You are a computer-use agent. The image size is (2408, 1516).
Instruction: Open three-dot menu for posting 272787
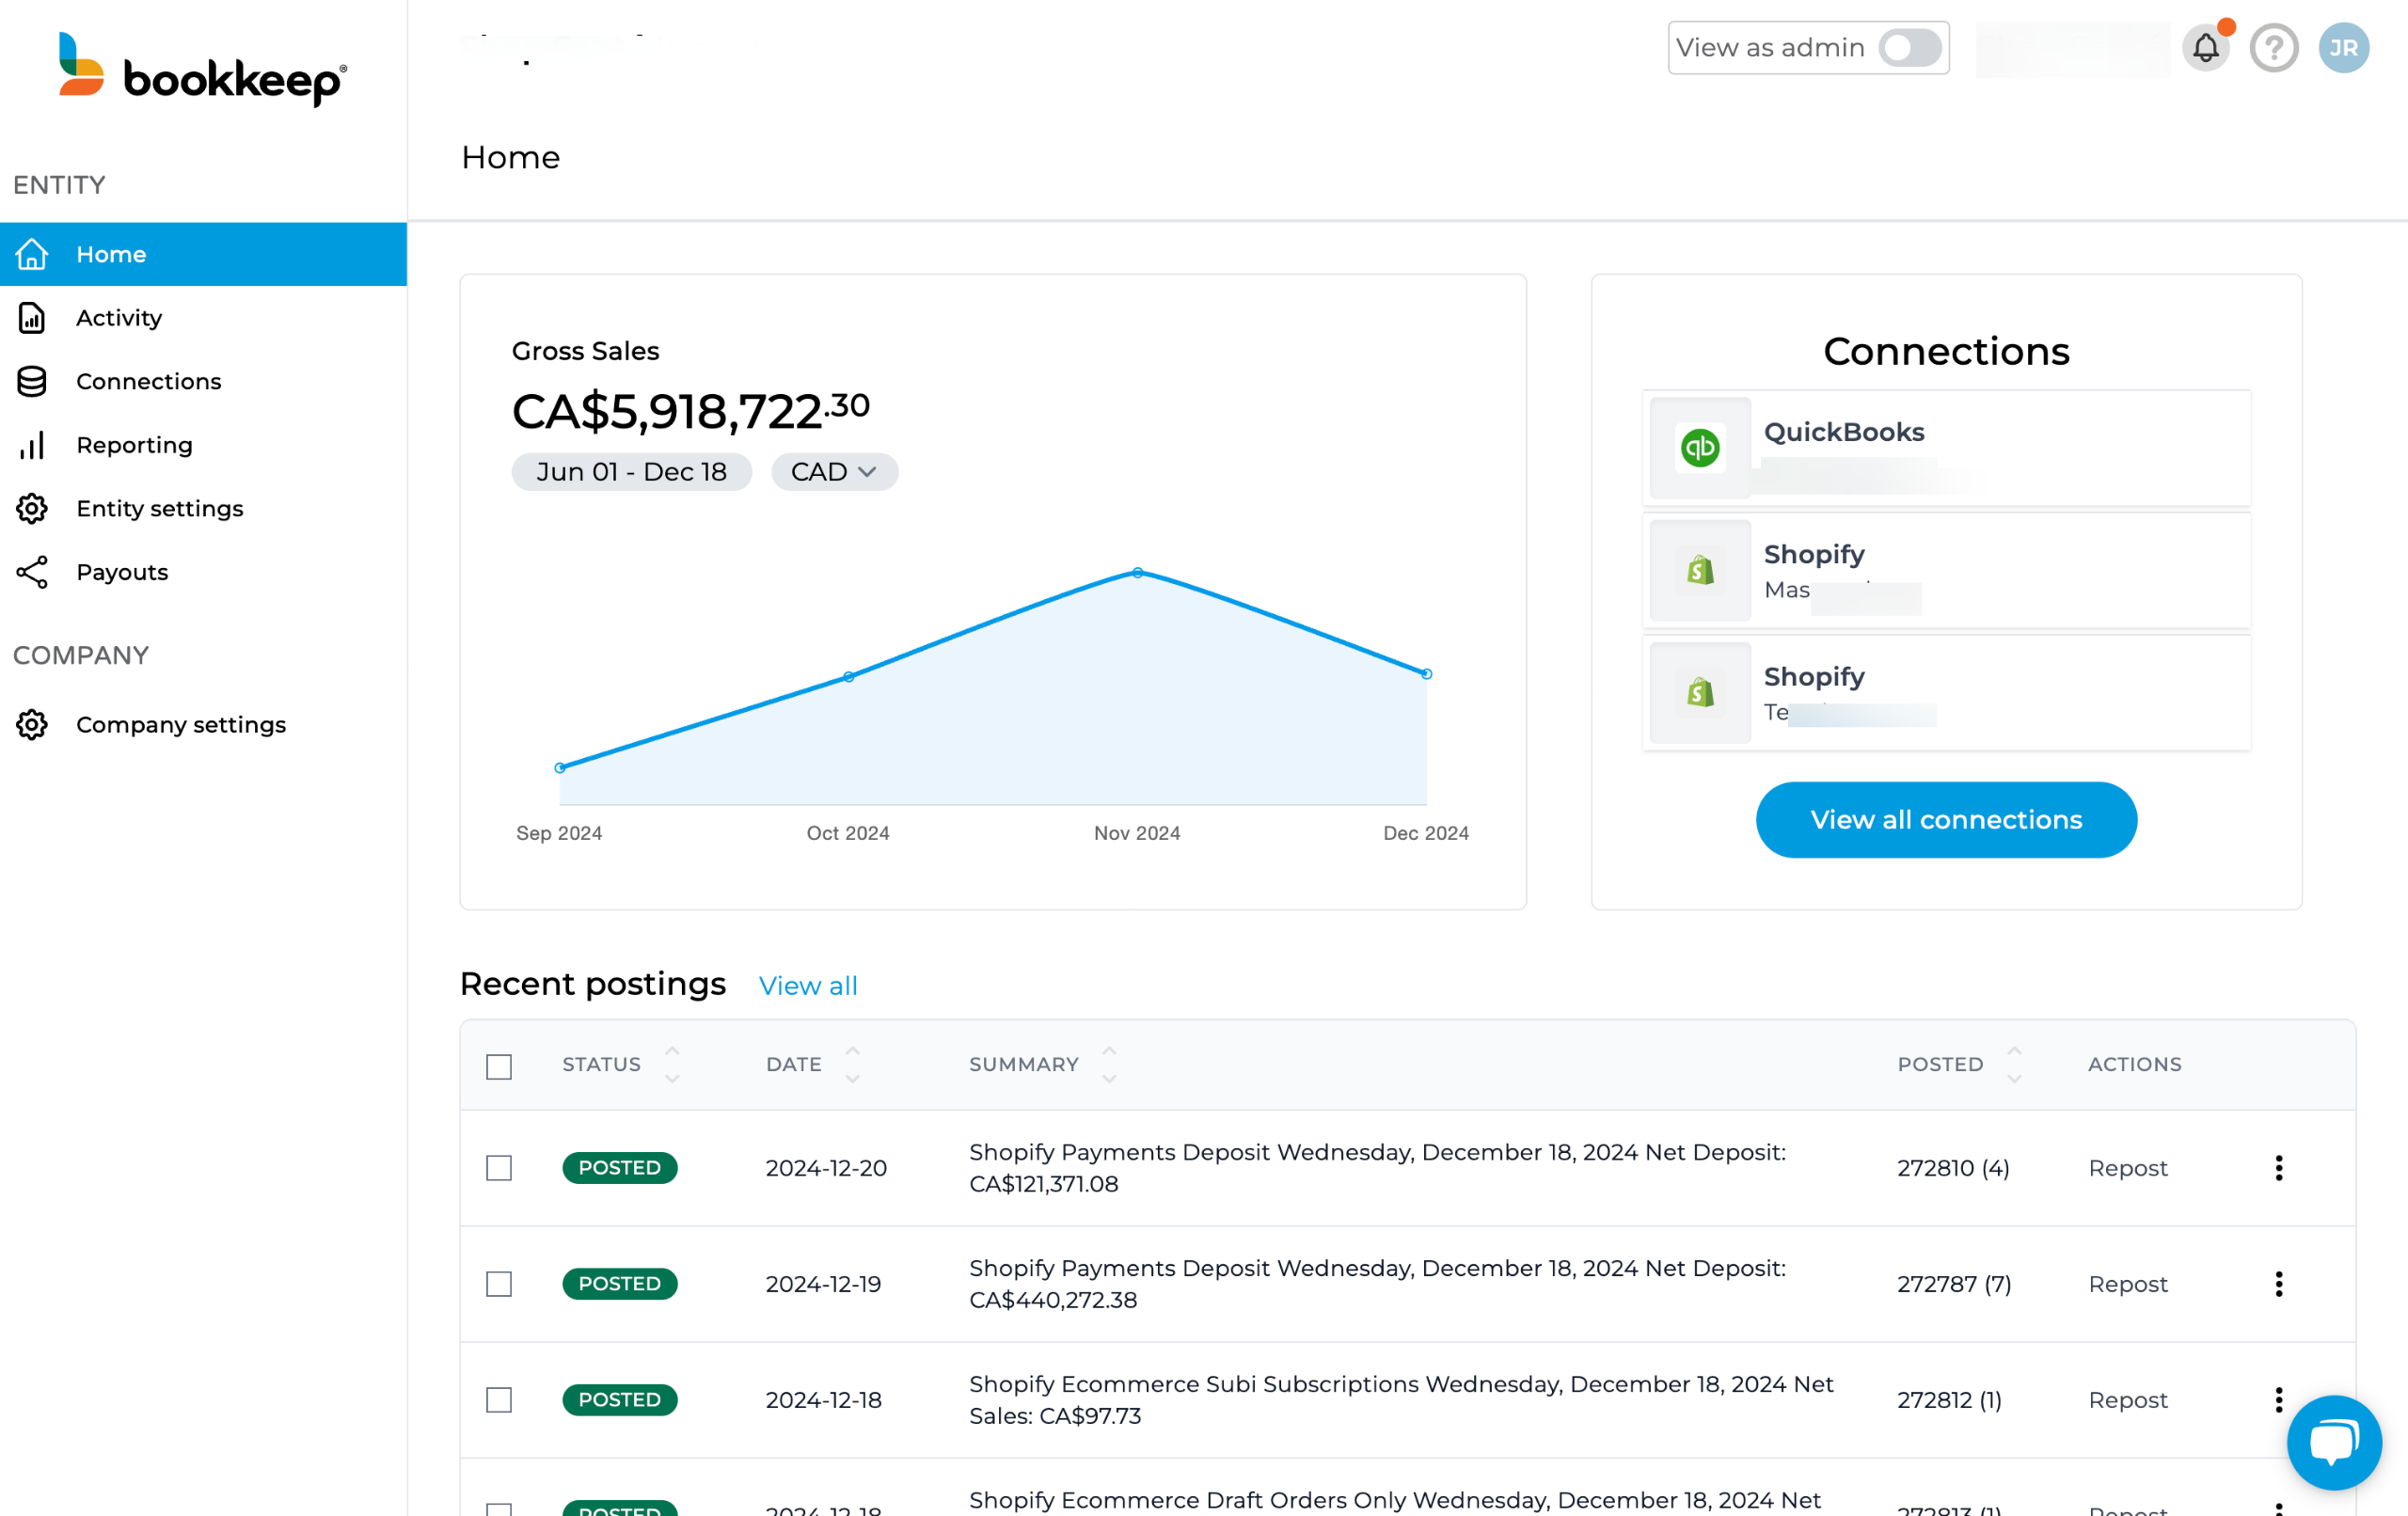click(2278, 1283)
